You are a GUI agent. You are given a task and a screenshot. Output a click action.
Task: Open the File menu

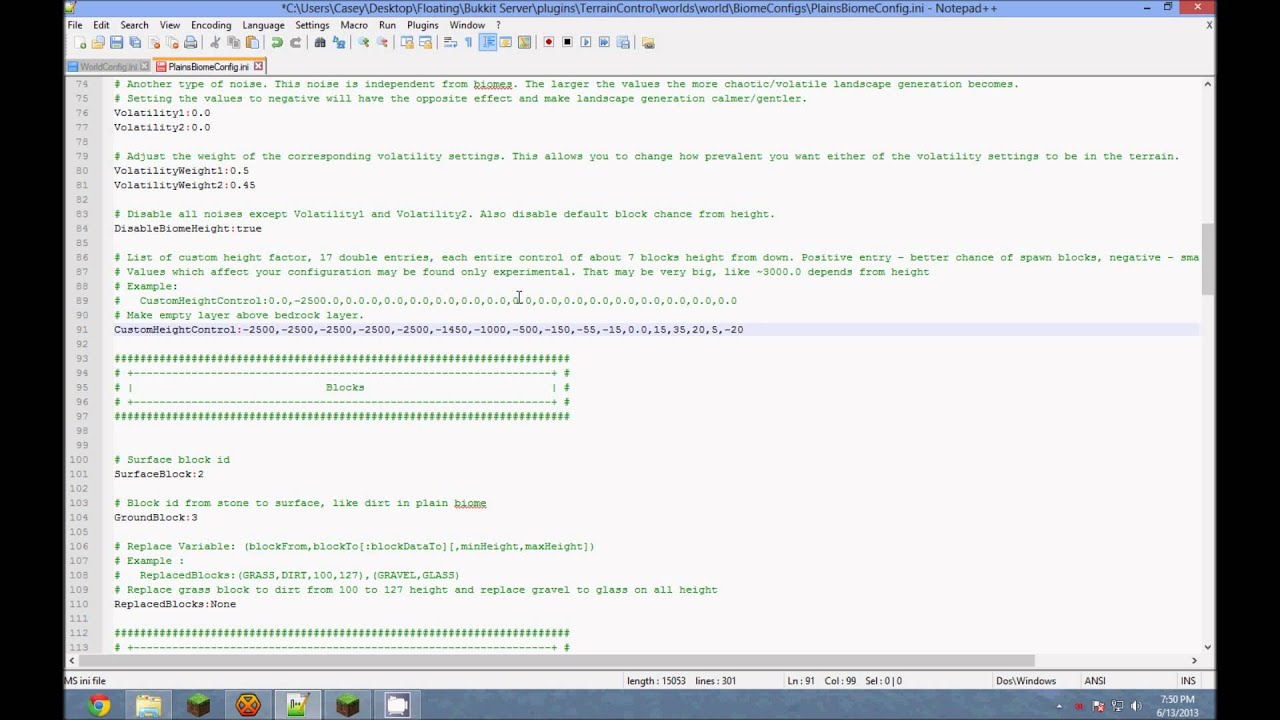coord(75,25)
